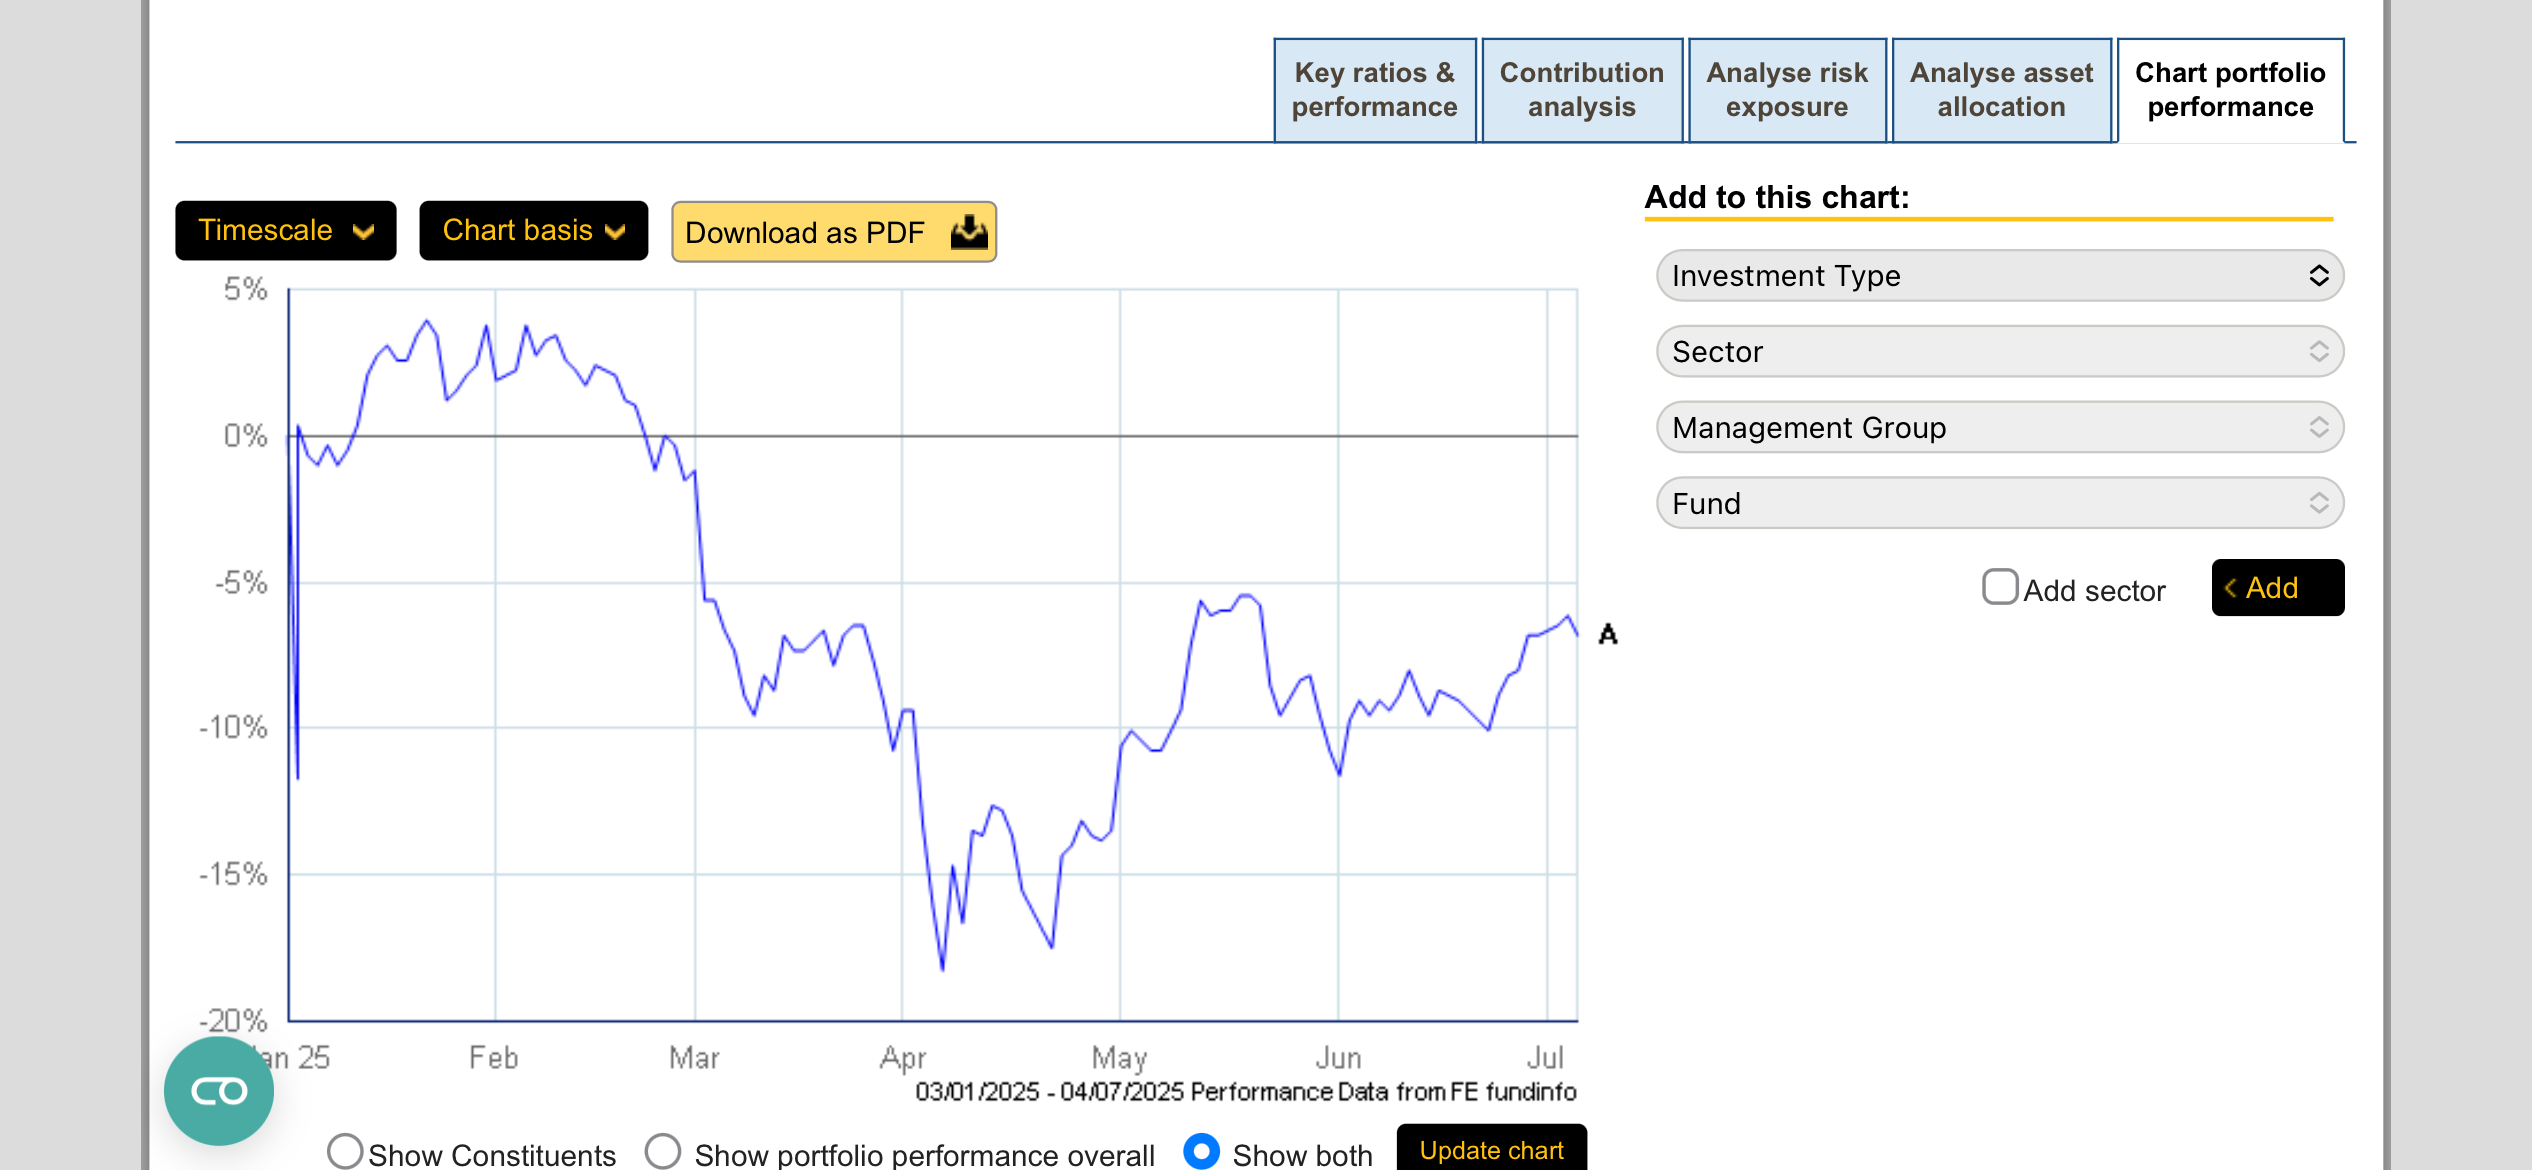Select Show Constituents radio button
2532x1170 pixels.
[345, 1151]
